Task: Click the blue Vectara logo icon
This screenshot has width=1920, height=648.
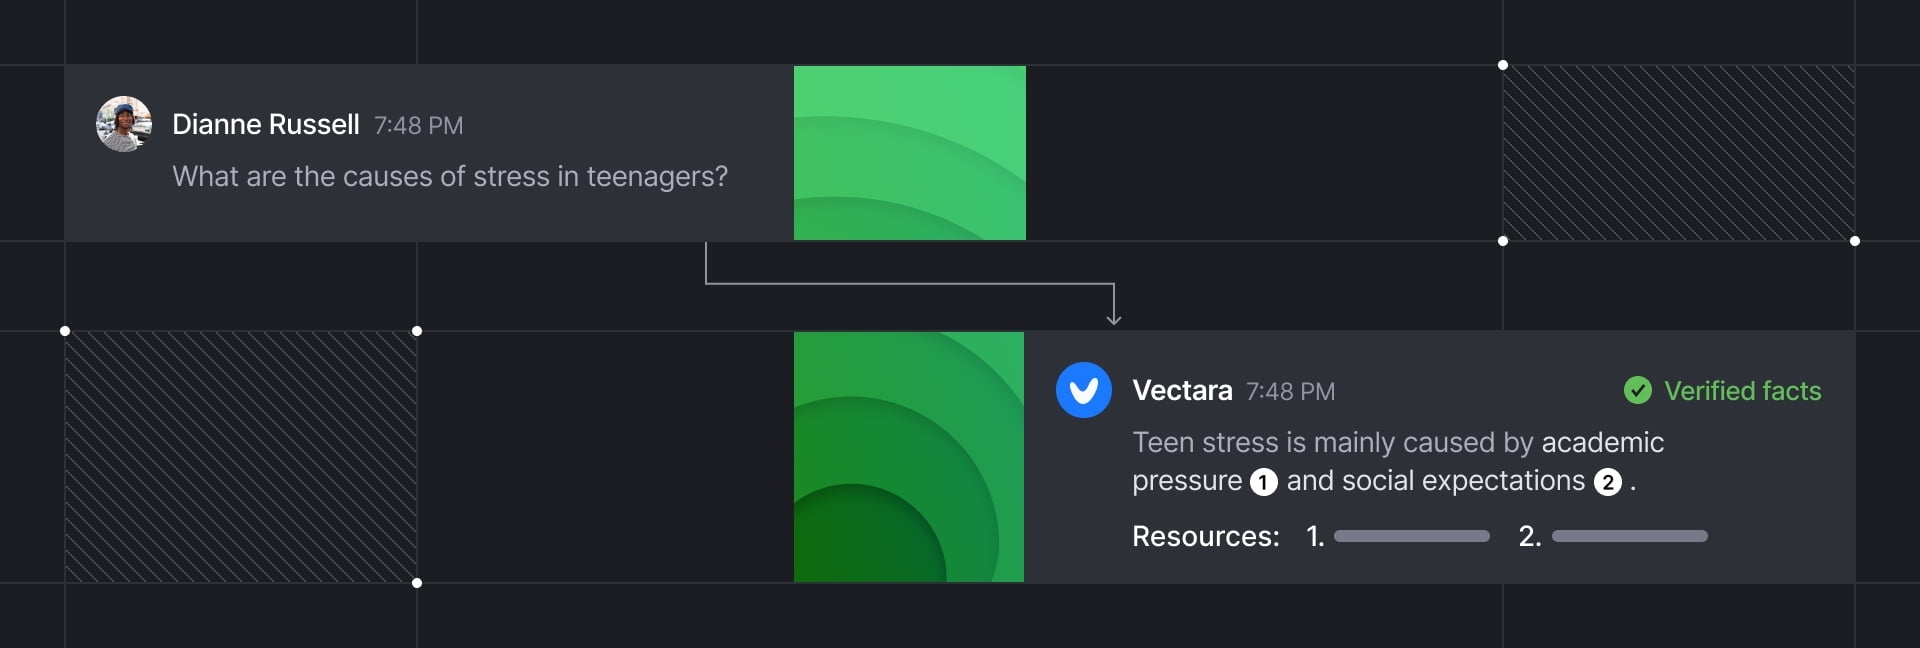Action: pos(1083,390)
